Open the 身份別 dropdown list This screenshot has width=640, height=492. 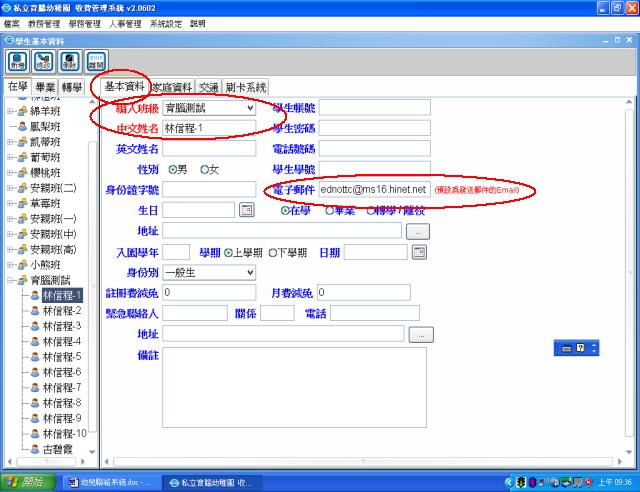point(249,271)
